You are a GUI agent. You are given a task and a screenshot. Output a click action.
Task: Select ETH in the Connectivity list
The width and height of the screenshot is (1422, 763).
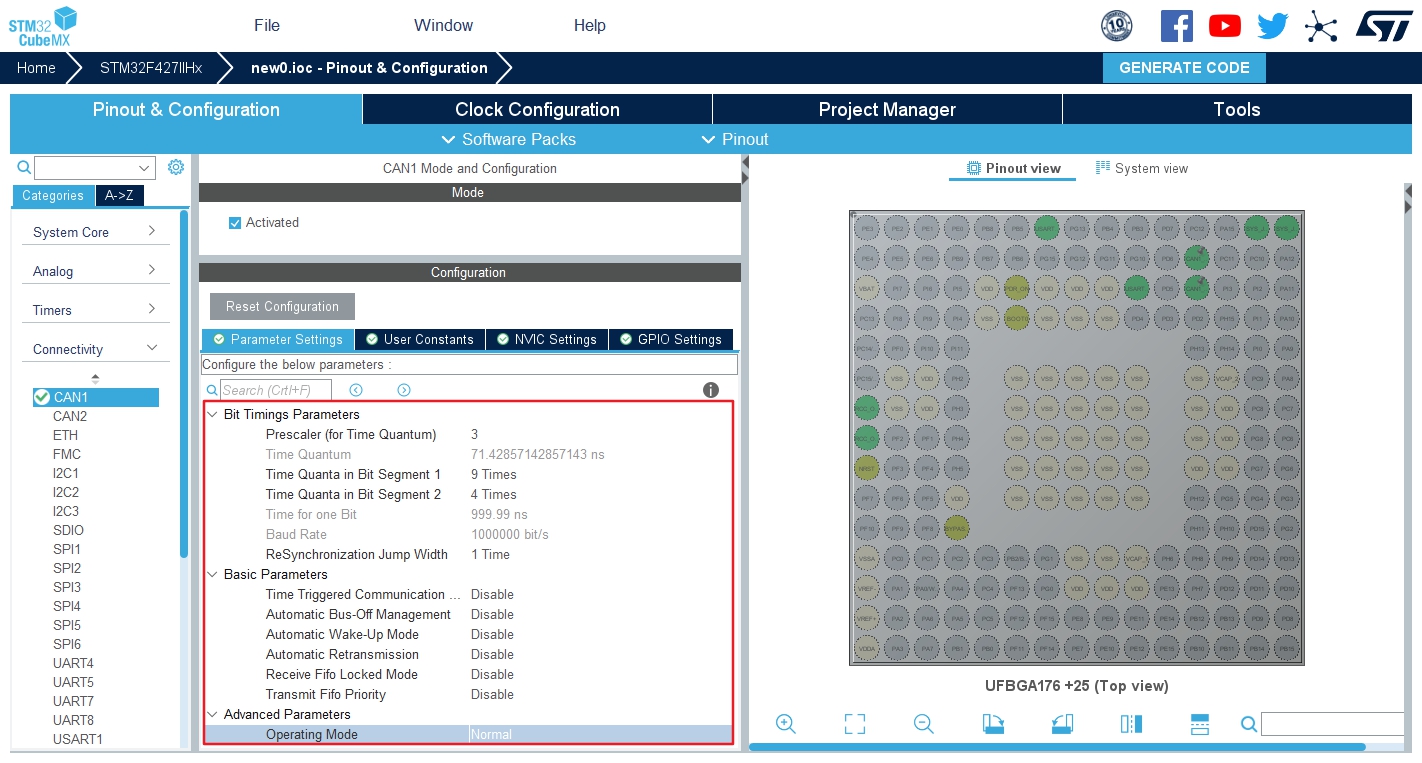(x=65, y=435)
